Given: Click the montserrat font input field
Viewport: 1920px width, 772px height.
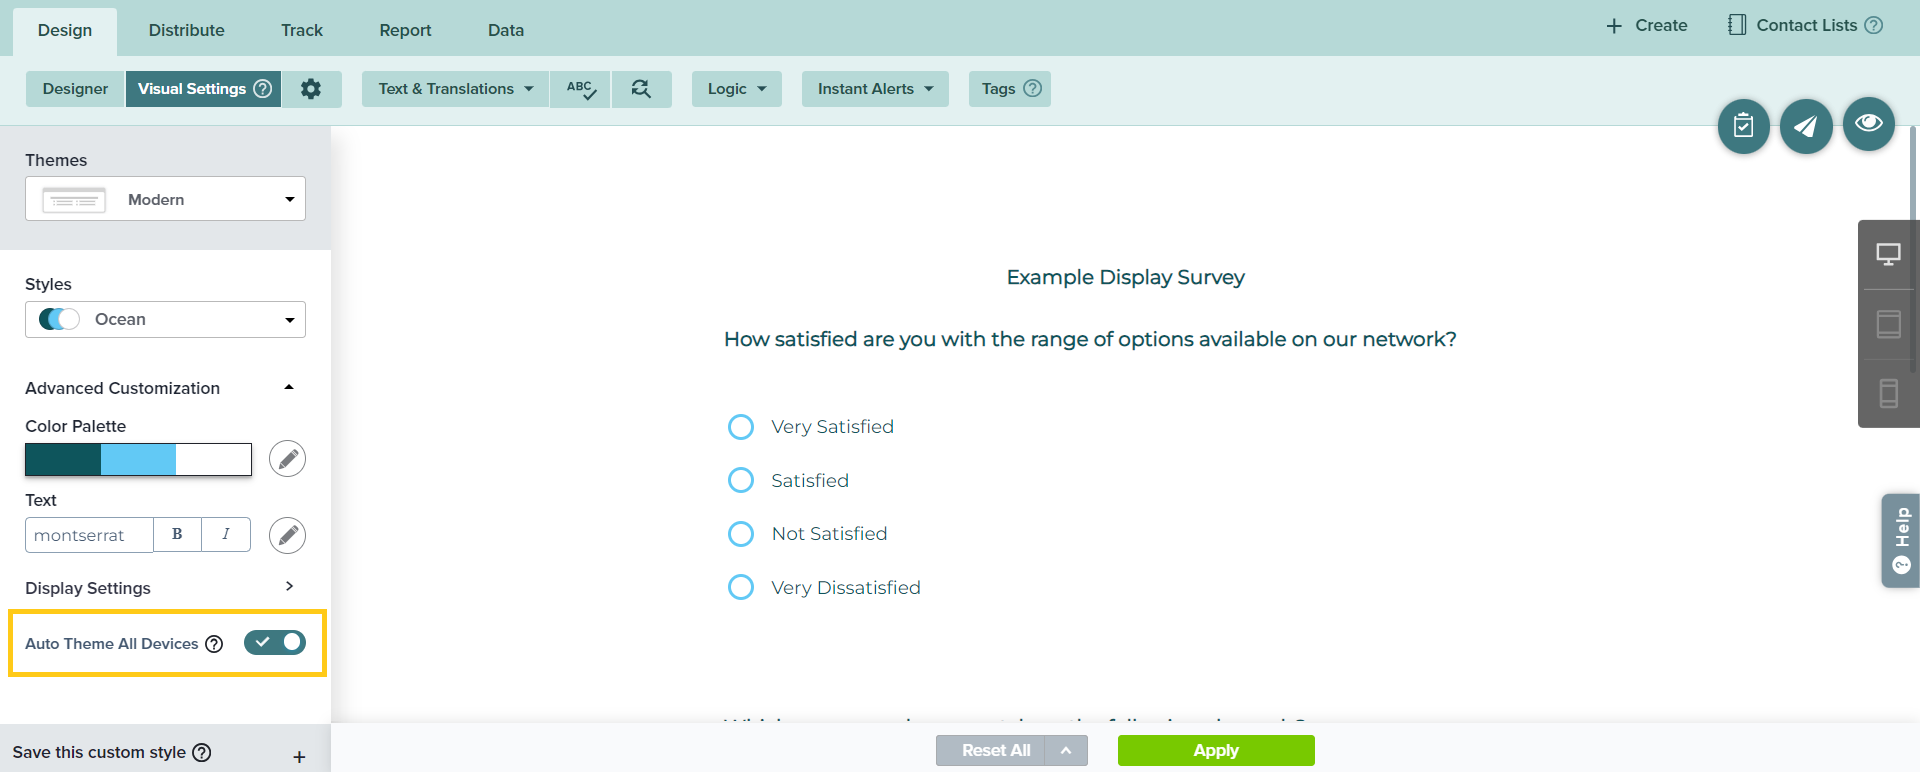Looking at the screenshot, I should point(88,535).
